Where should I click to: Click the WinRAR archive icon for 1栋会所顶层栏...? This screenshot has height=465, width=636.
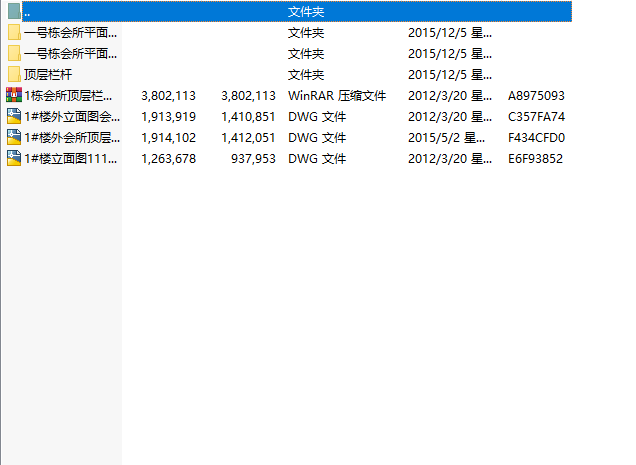click(x=14, y=95)
